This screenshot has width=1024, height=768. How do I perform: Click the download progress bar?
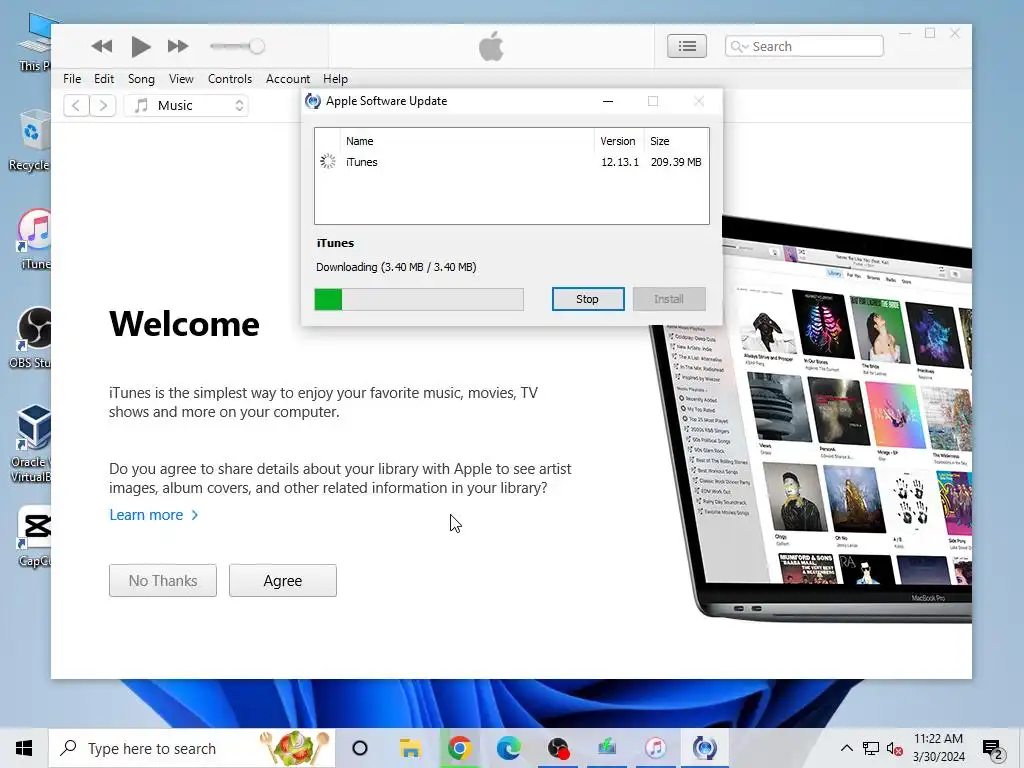coord(419,299)
